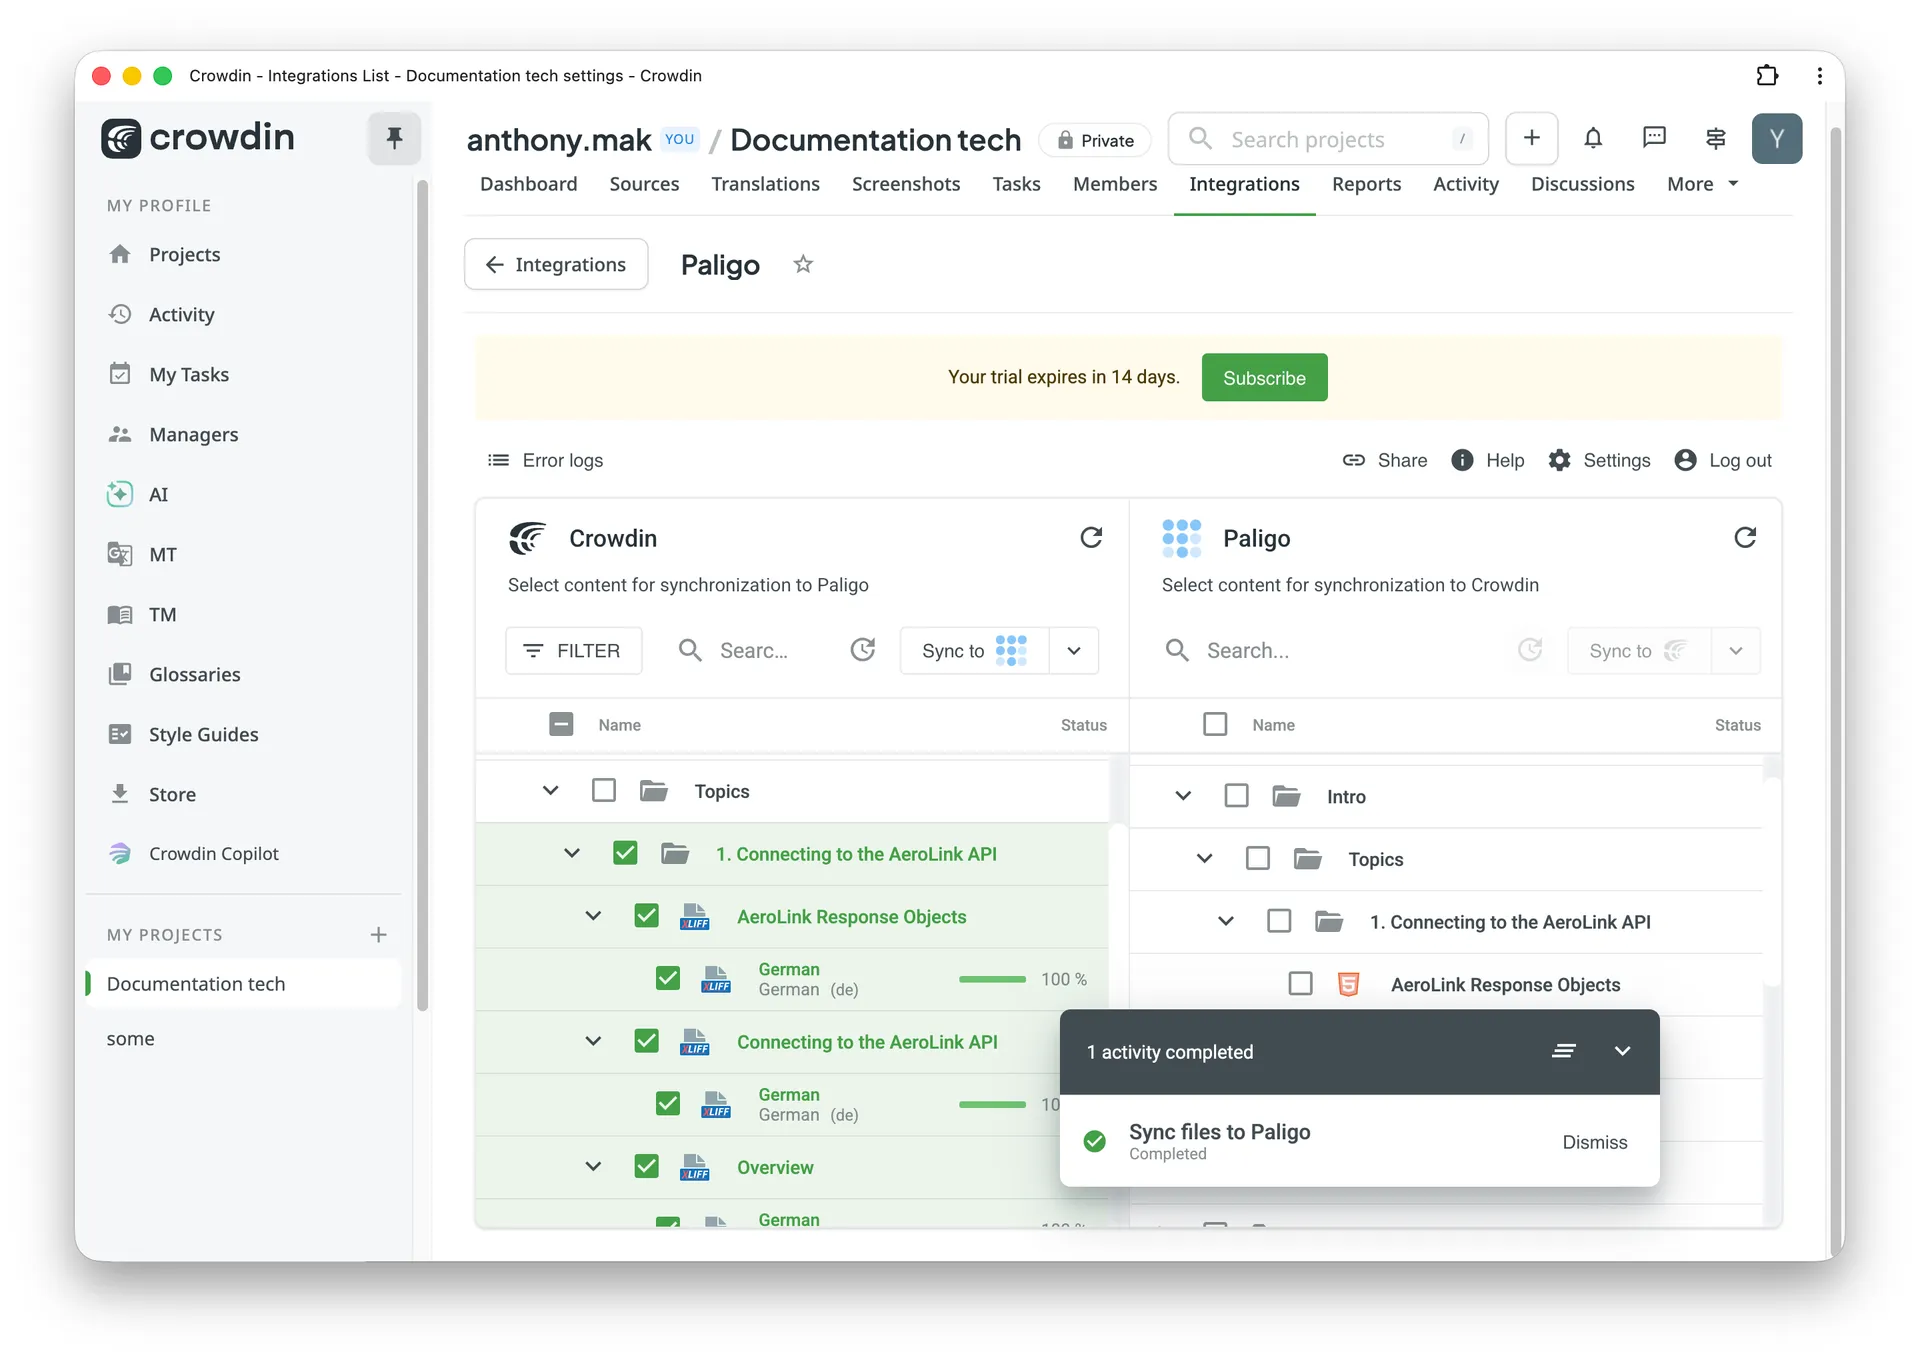Refresh the Crowdin content panel

(1091, 537)
